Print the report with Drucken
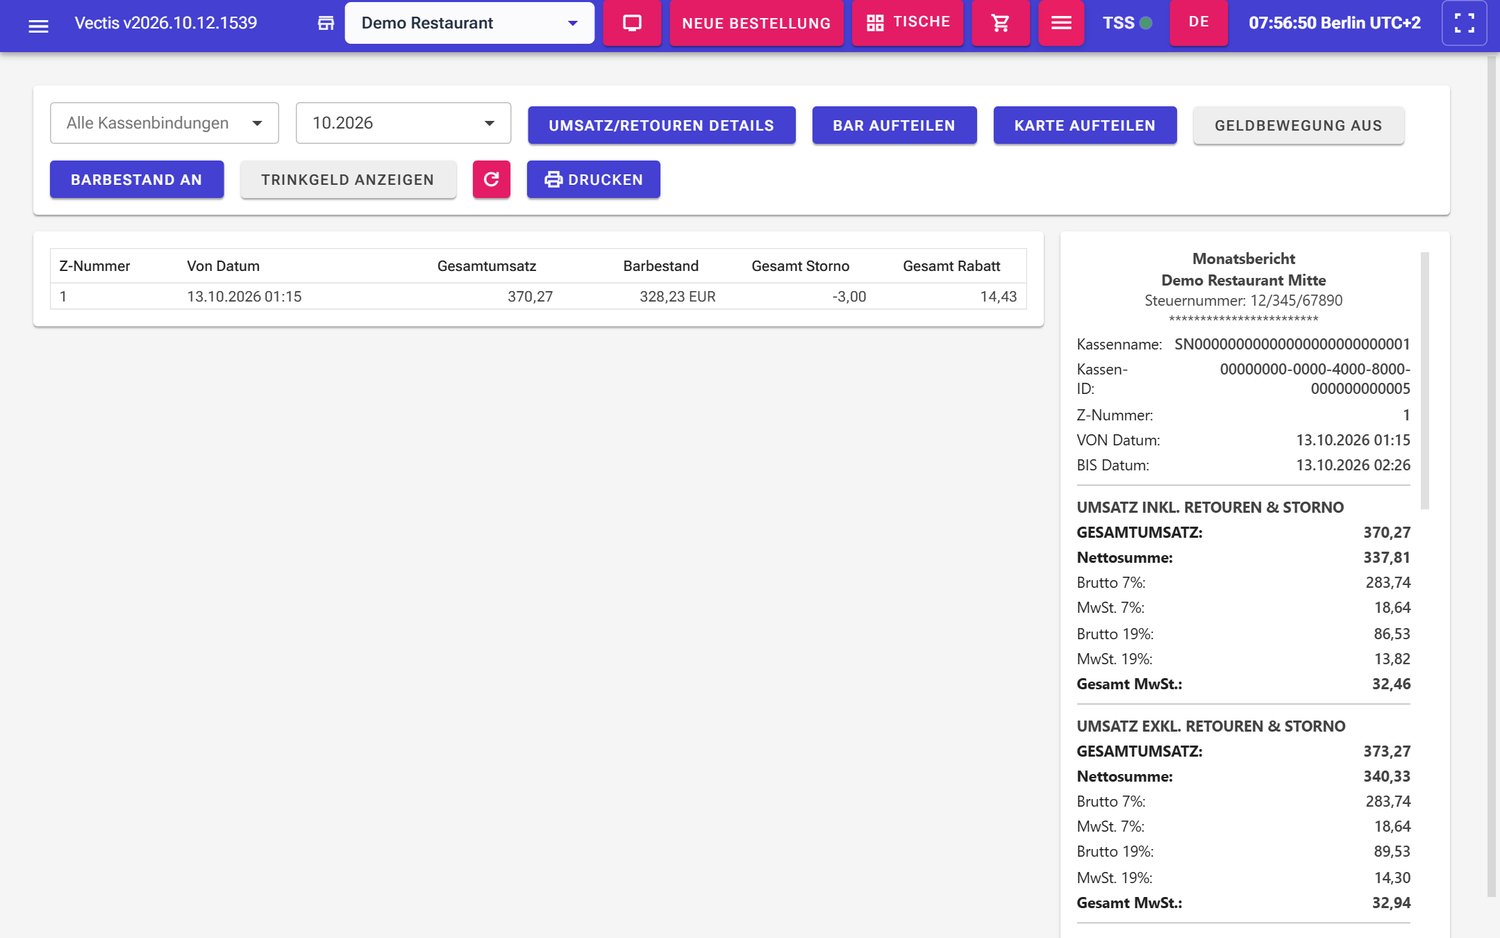 click(x=593, y=180)
